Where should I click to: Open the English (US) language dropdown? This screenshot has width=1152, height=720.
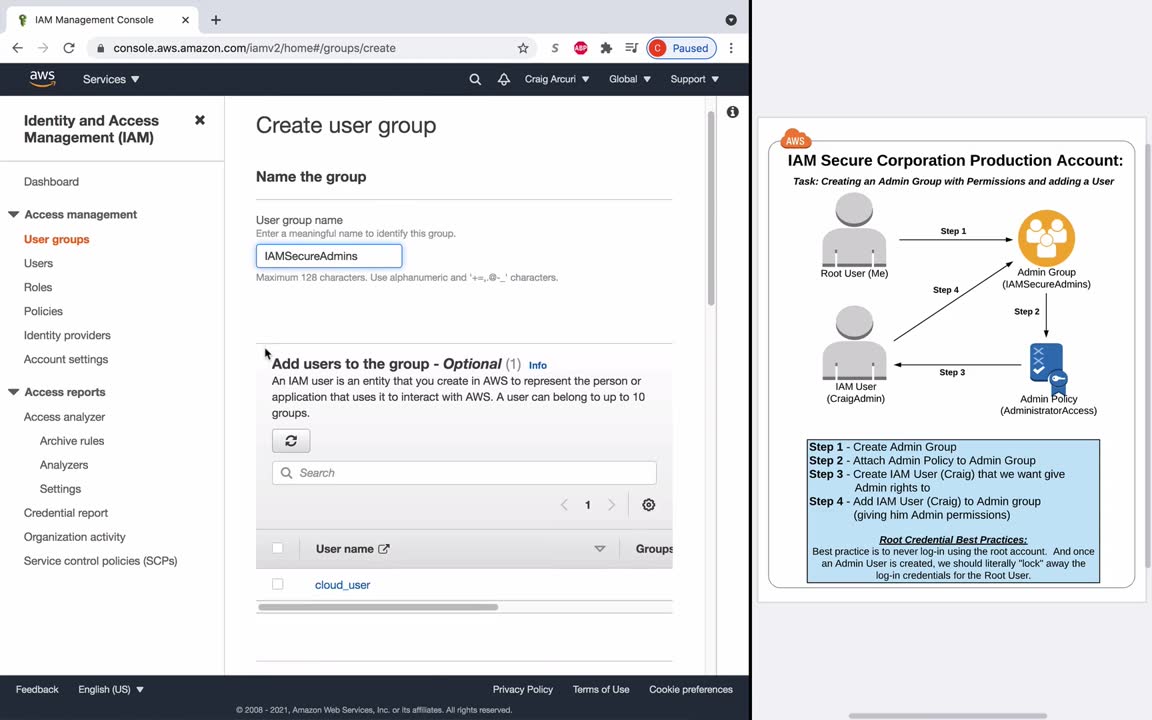111,689
